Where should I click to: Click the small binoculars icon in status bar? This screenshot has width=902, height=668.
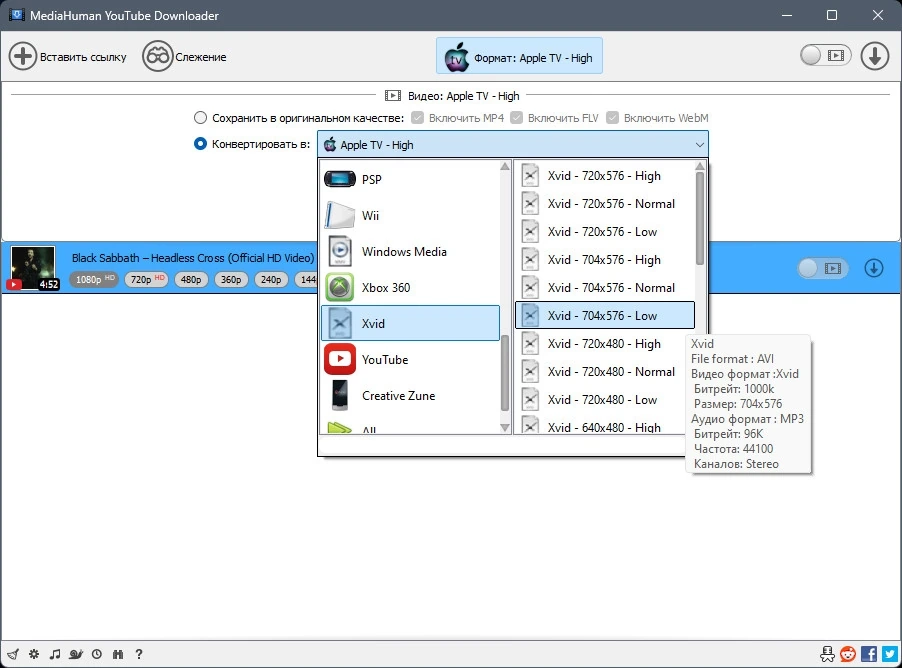[118, 654]
